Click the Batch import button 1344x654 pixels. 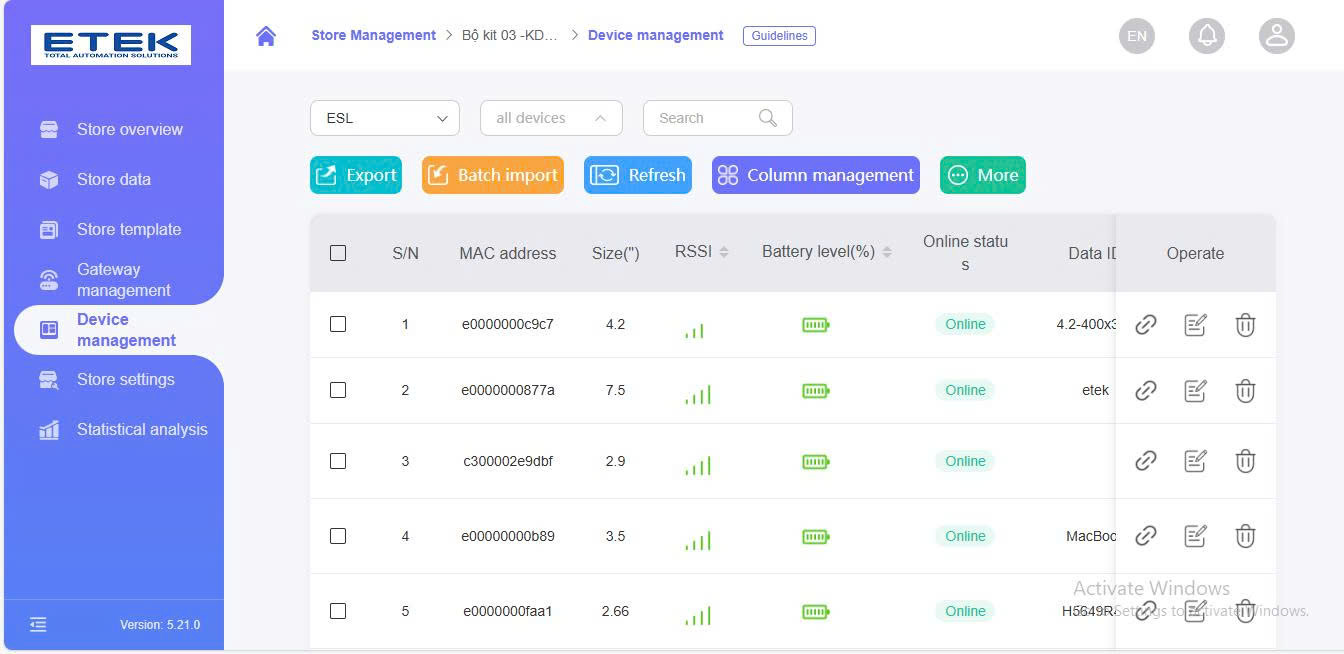click(x=493, y=175)
